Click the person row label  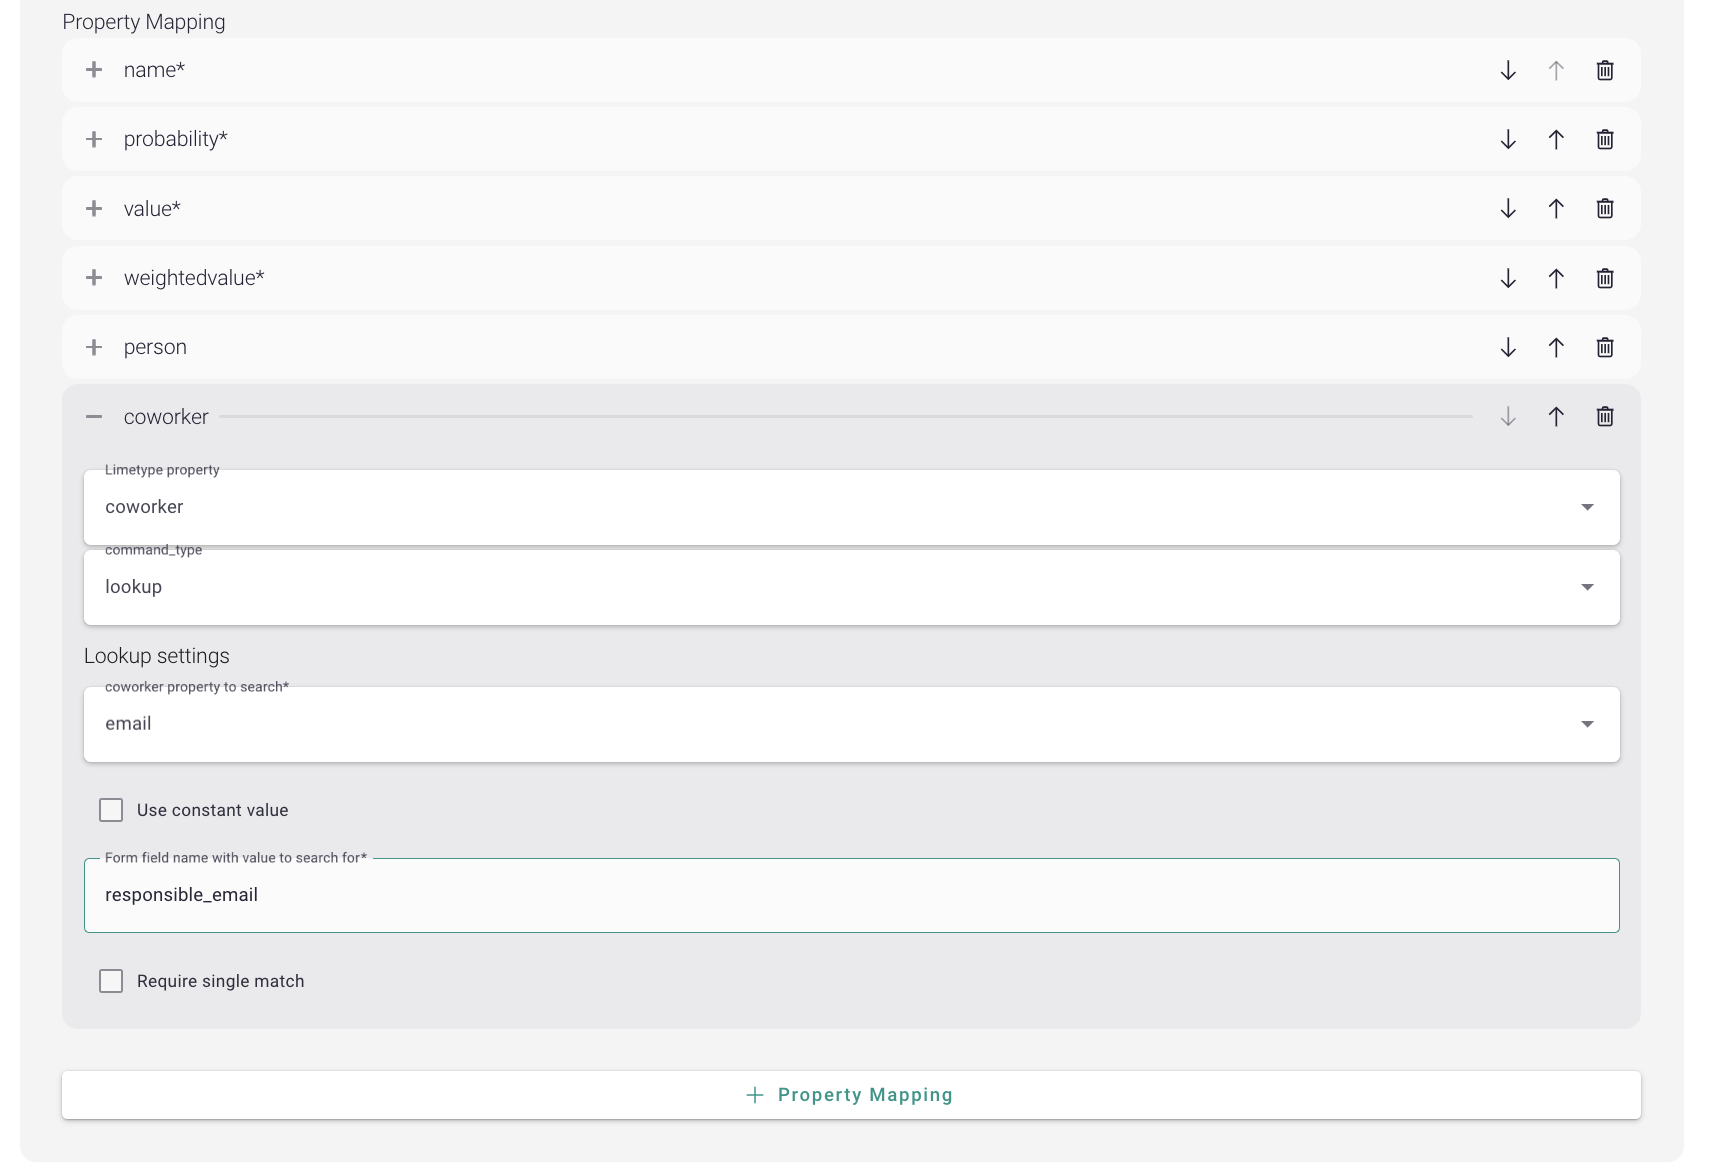[155, 347]
